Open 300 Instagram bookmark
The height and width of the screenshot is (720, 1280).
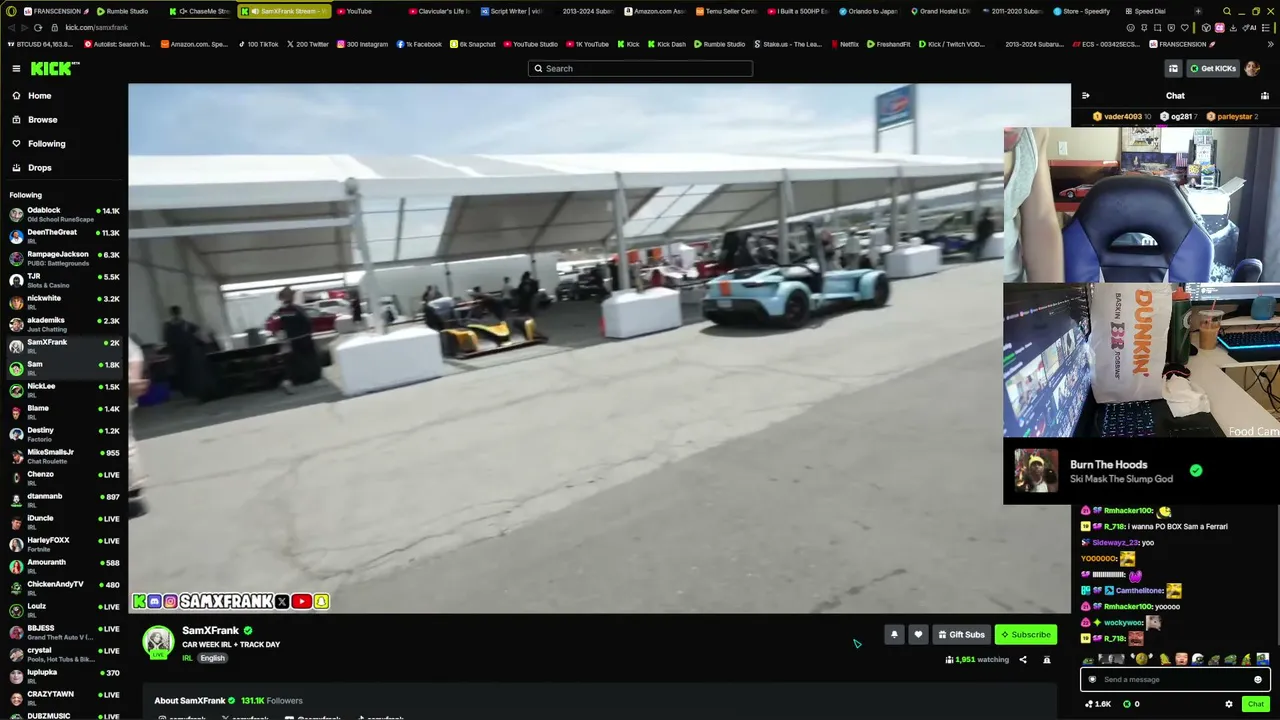[362, 44]
